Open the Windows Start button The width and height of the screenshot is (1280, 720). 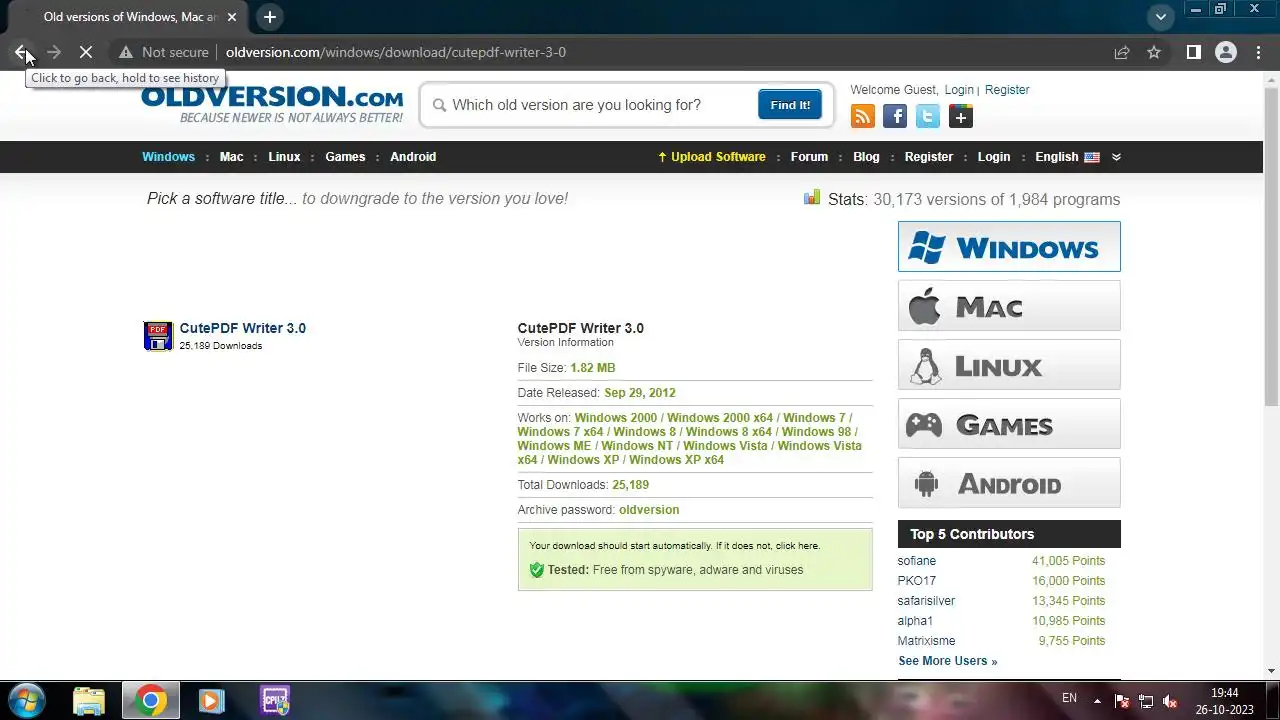[26, 700]
